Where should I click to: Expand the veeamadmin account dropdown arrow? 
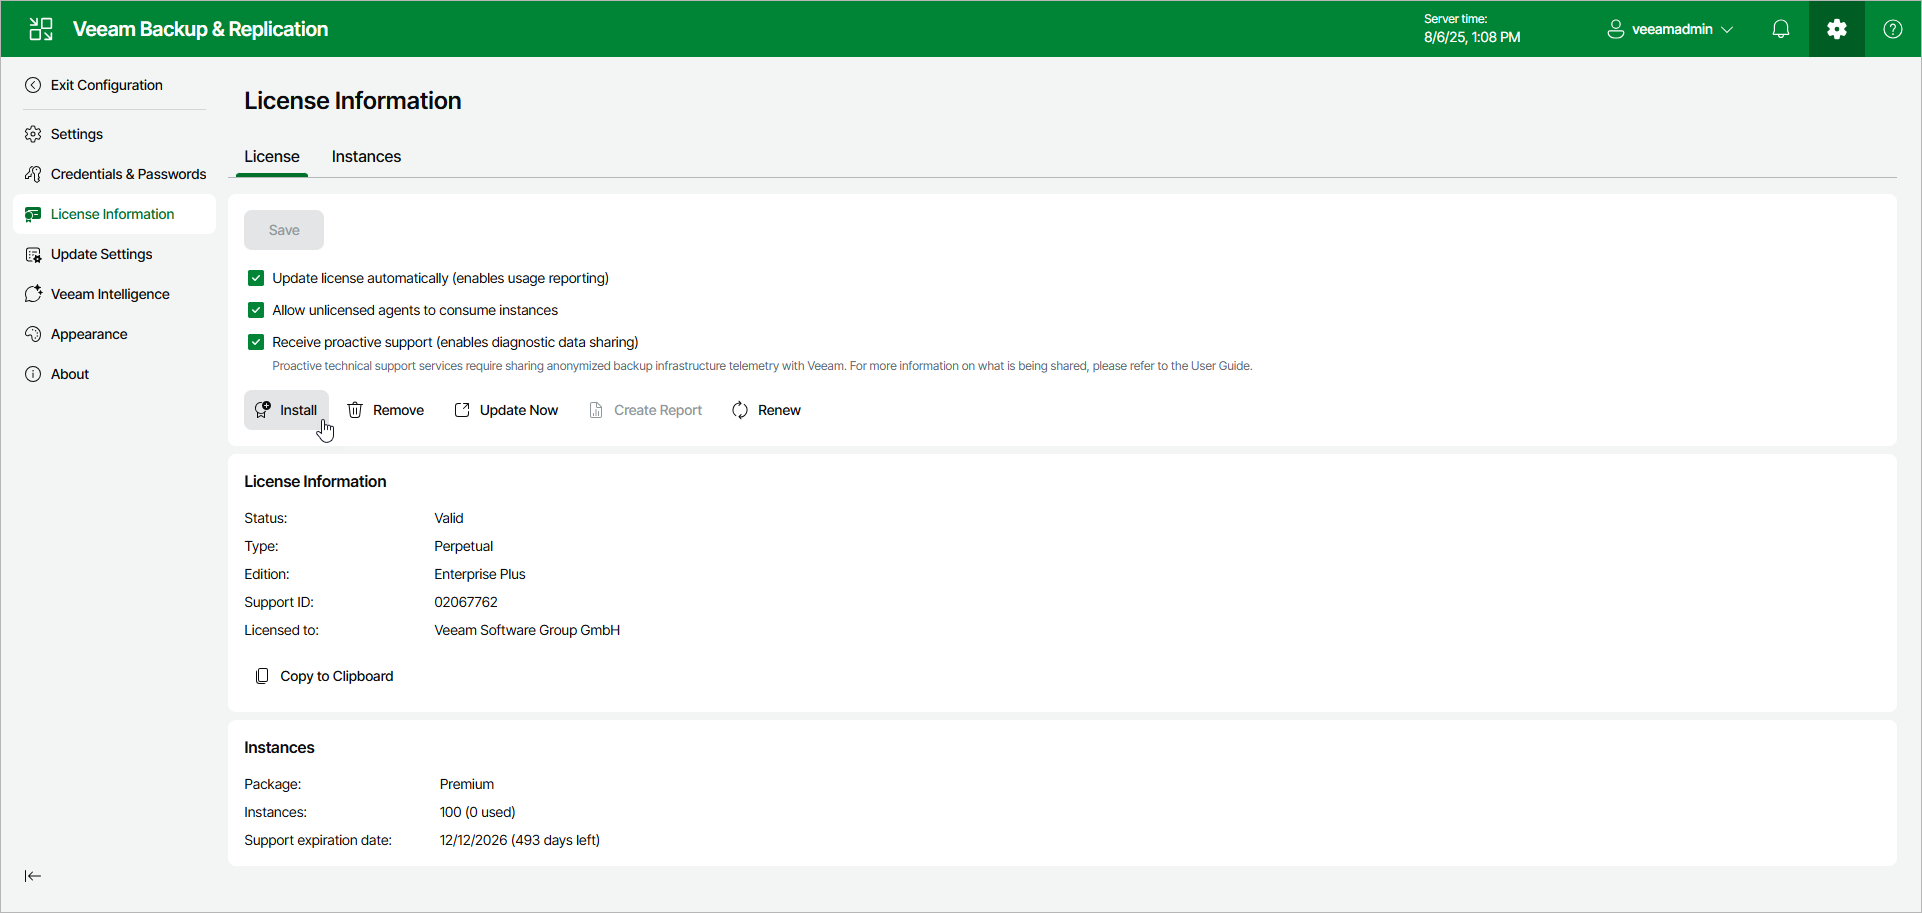(1727, 30)
